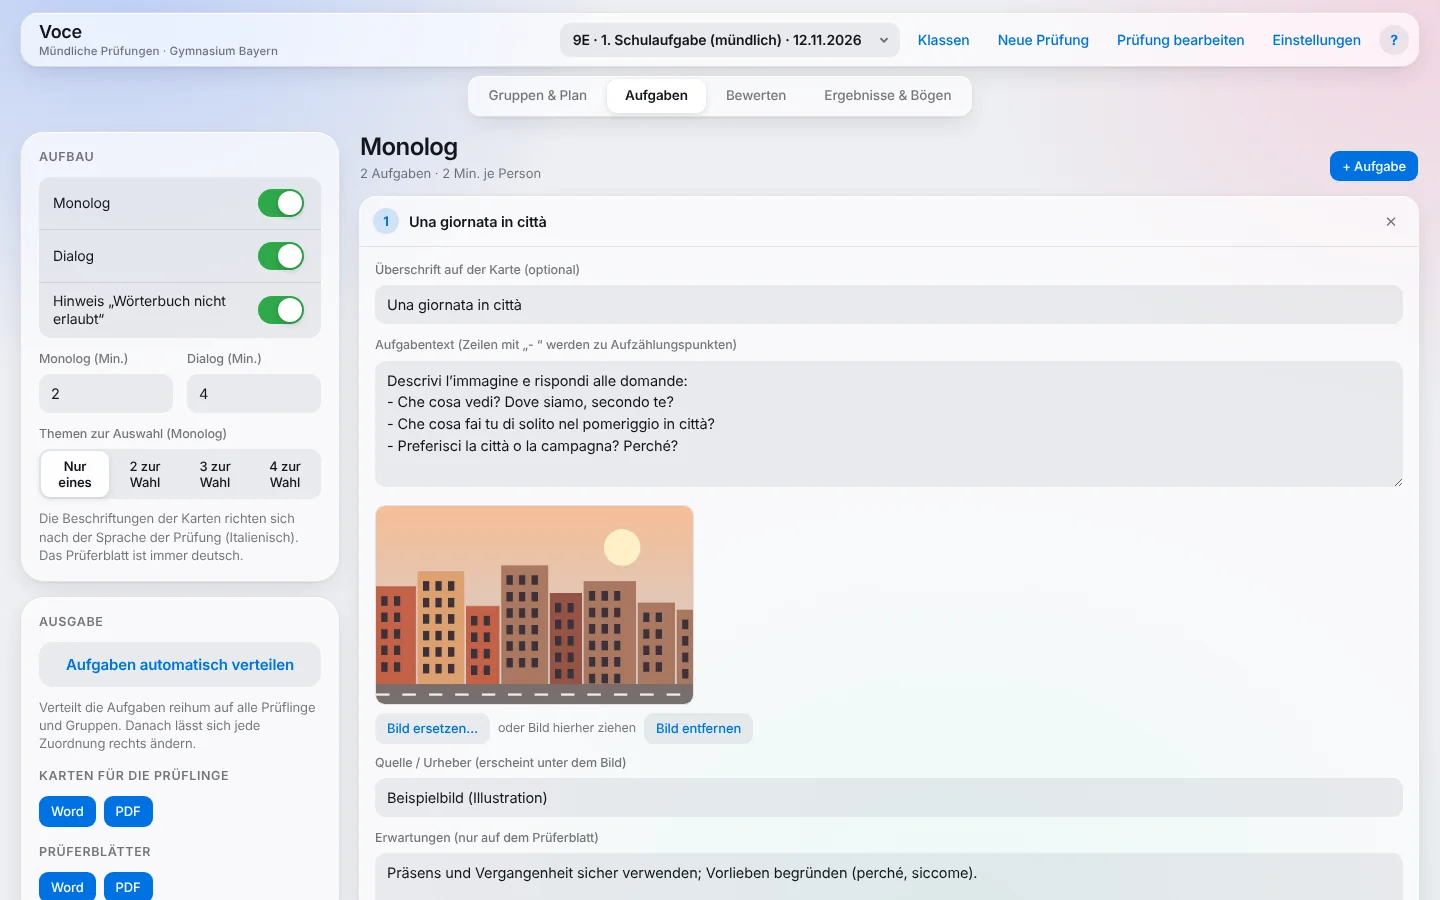The image size is (1440, 900).
Task: Click into the Aufgabentext textarea
Action: [x=889, y=424]
